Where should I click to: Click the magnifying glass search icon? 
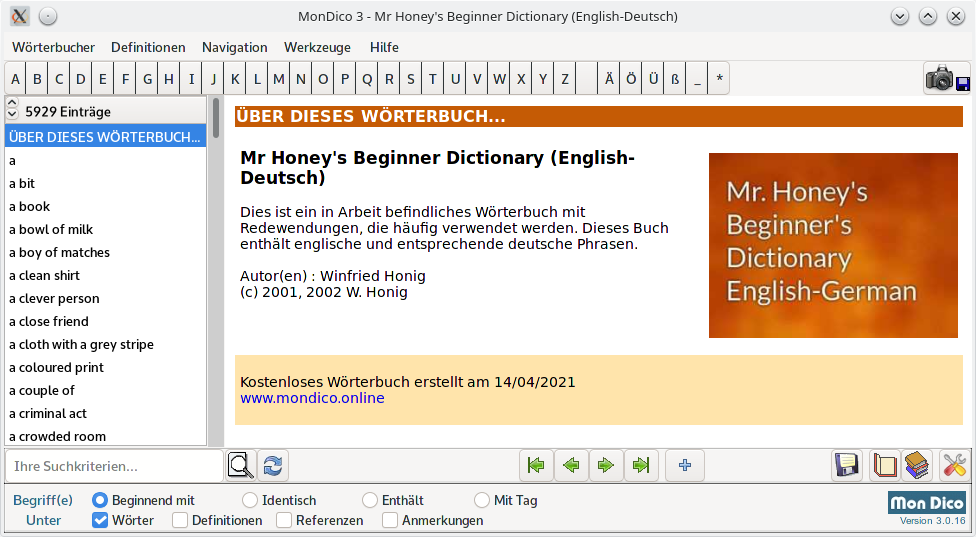pos(240,465)
